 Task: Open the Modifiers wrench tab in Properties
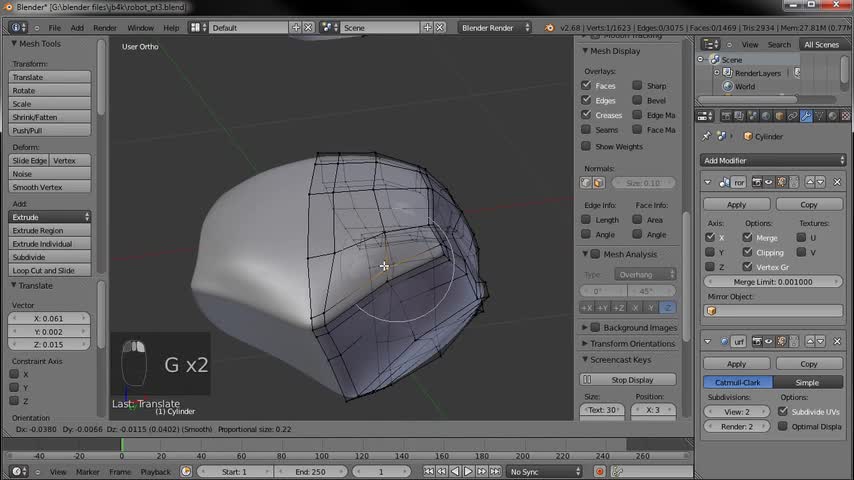point(806,116)
